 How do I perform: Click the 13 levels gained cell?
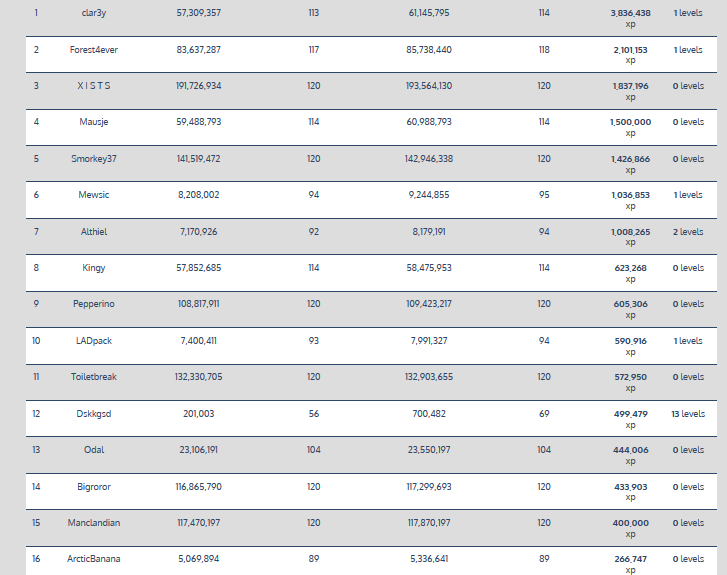(688, 413)
